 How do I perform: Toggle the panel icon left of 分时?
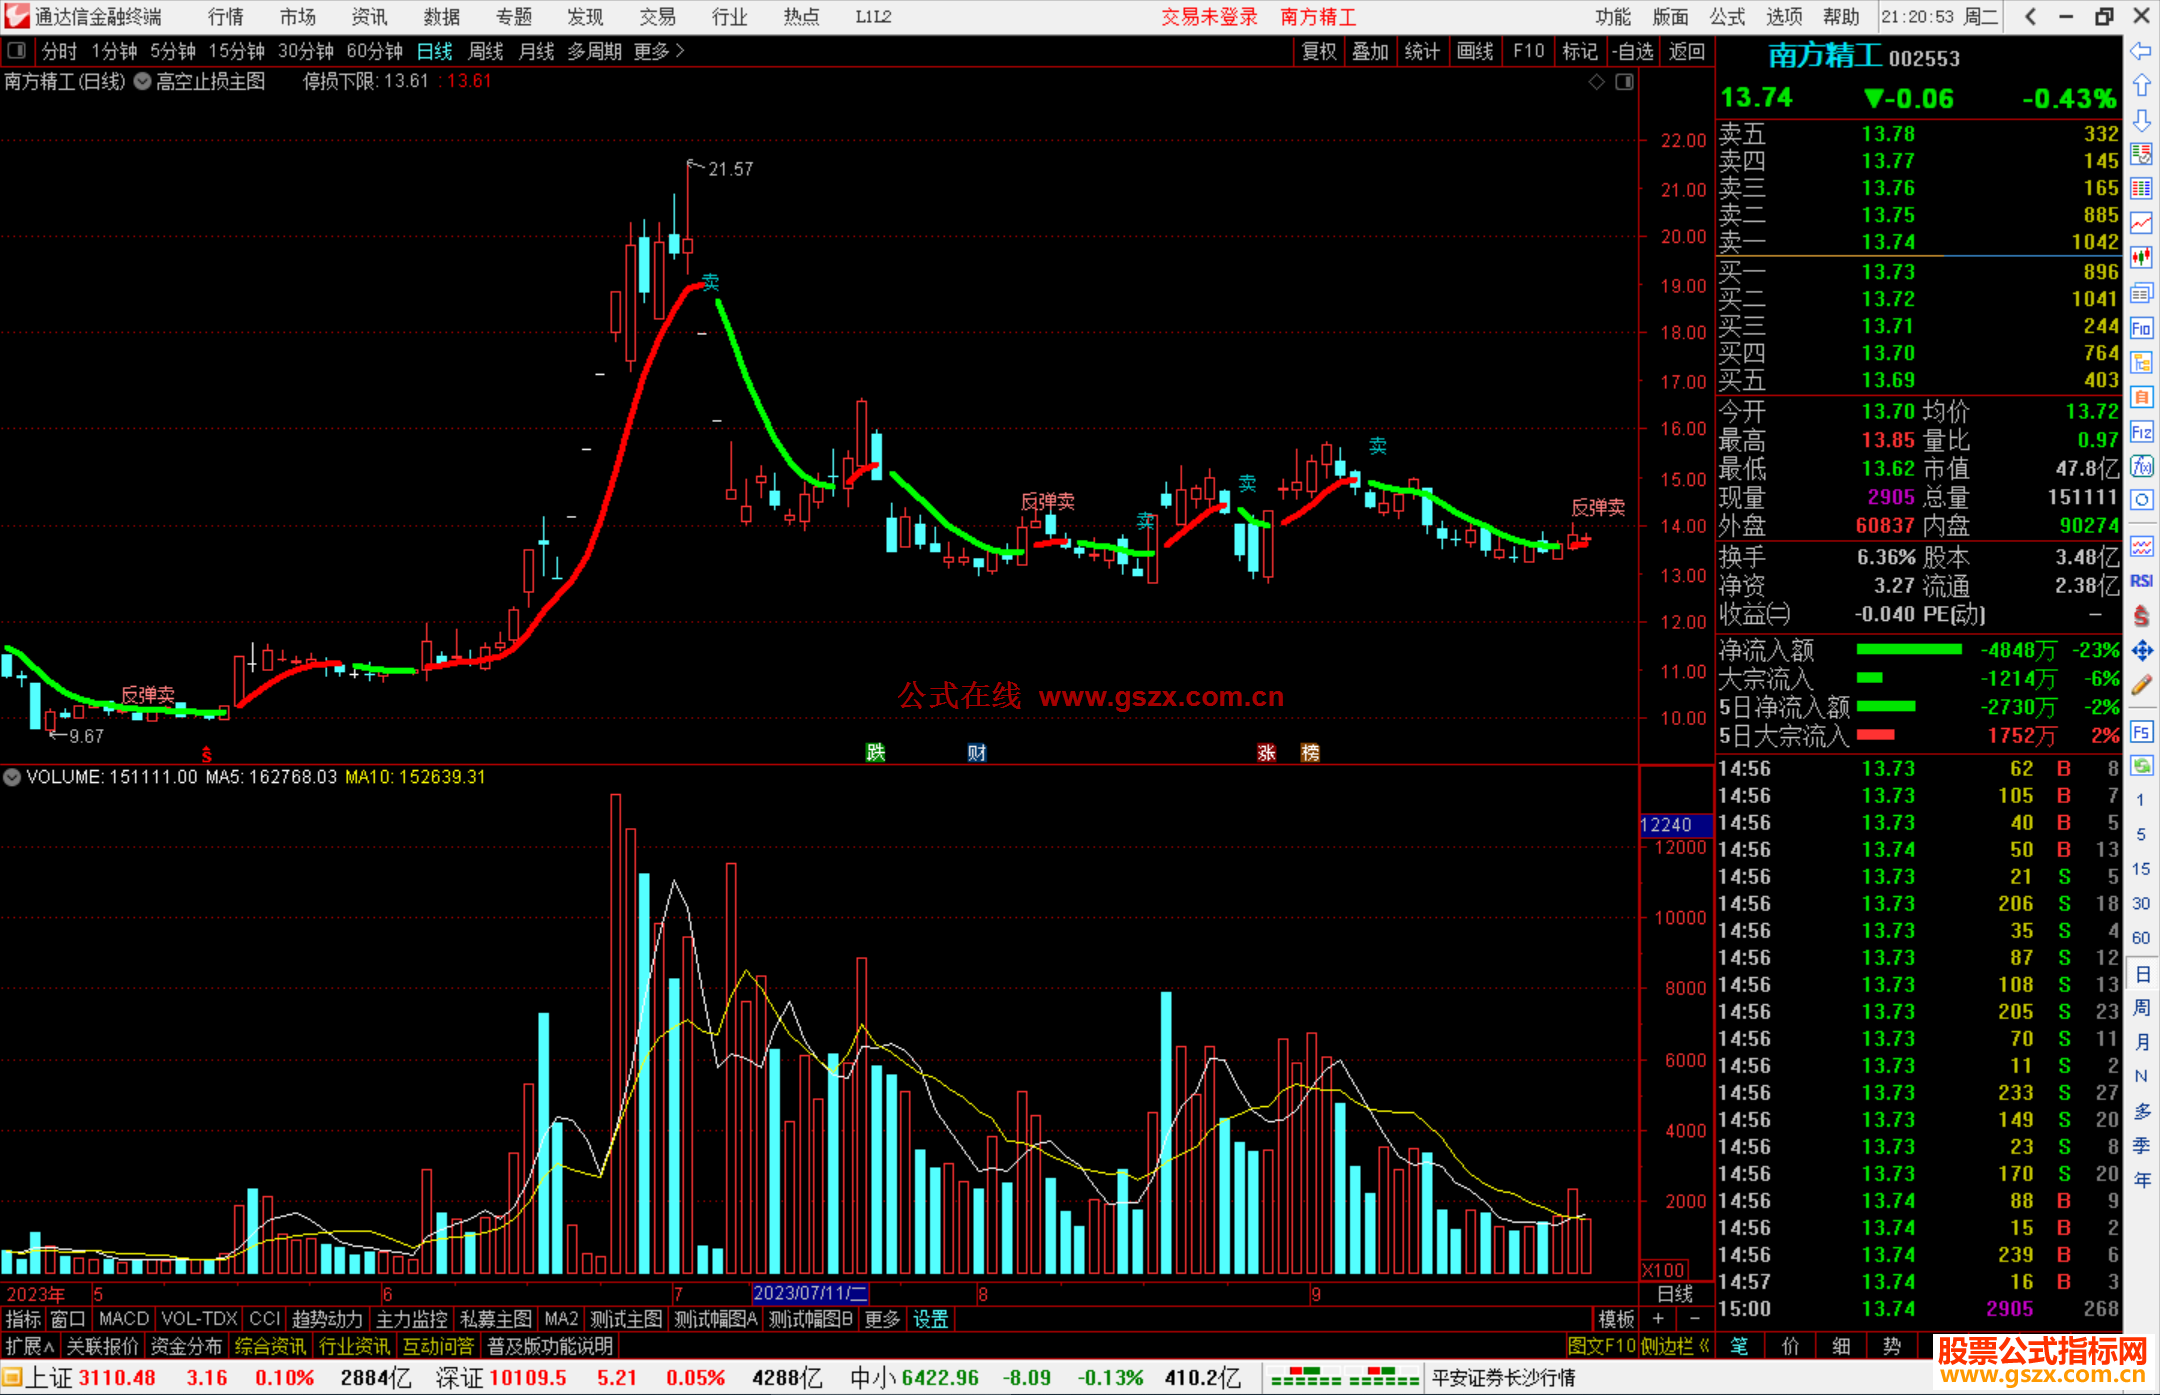pyautogui.click(x=16, y=50)
